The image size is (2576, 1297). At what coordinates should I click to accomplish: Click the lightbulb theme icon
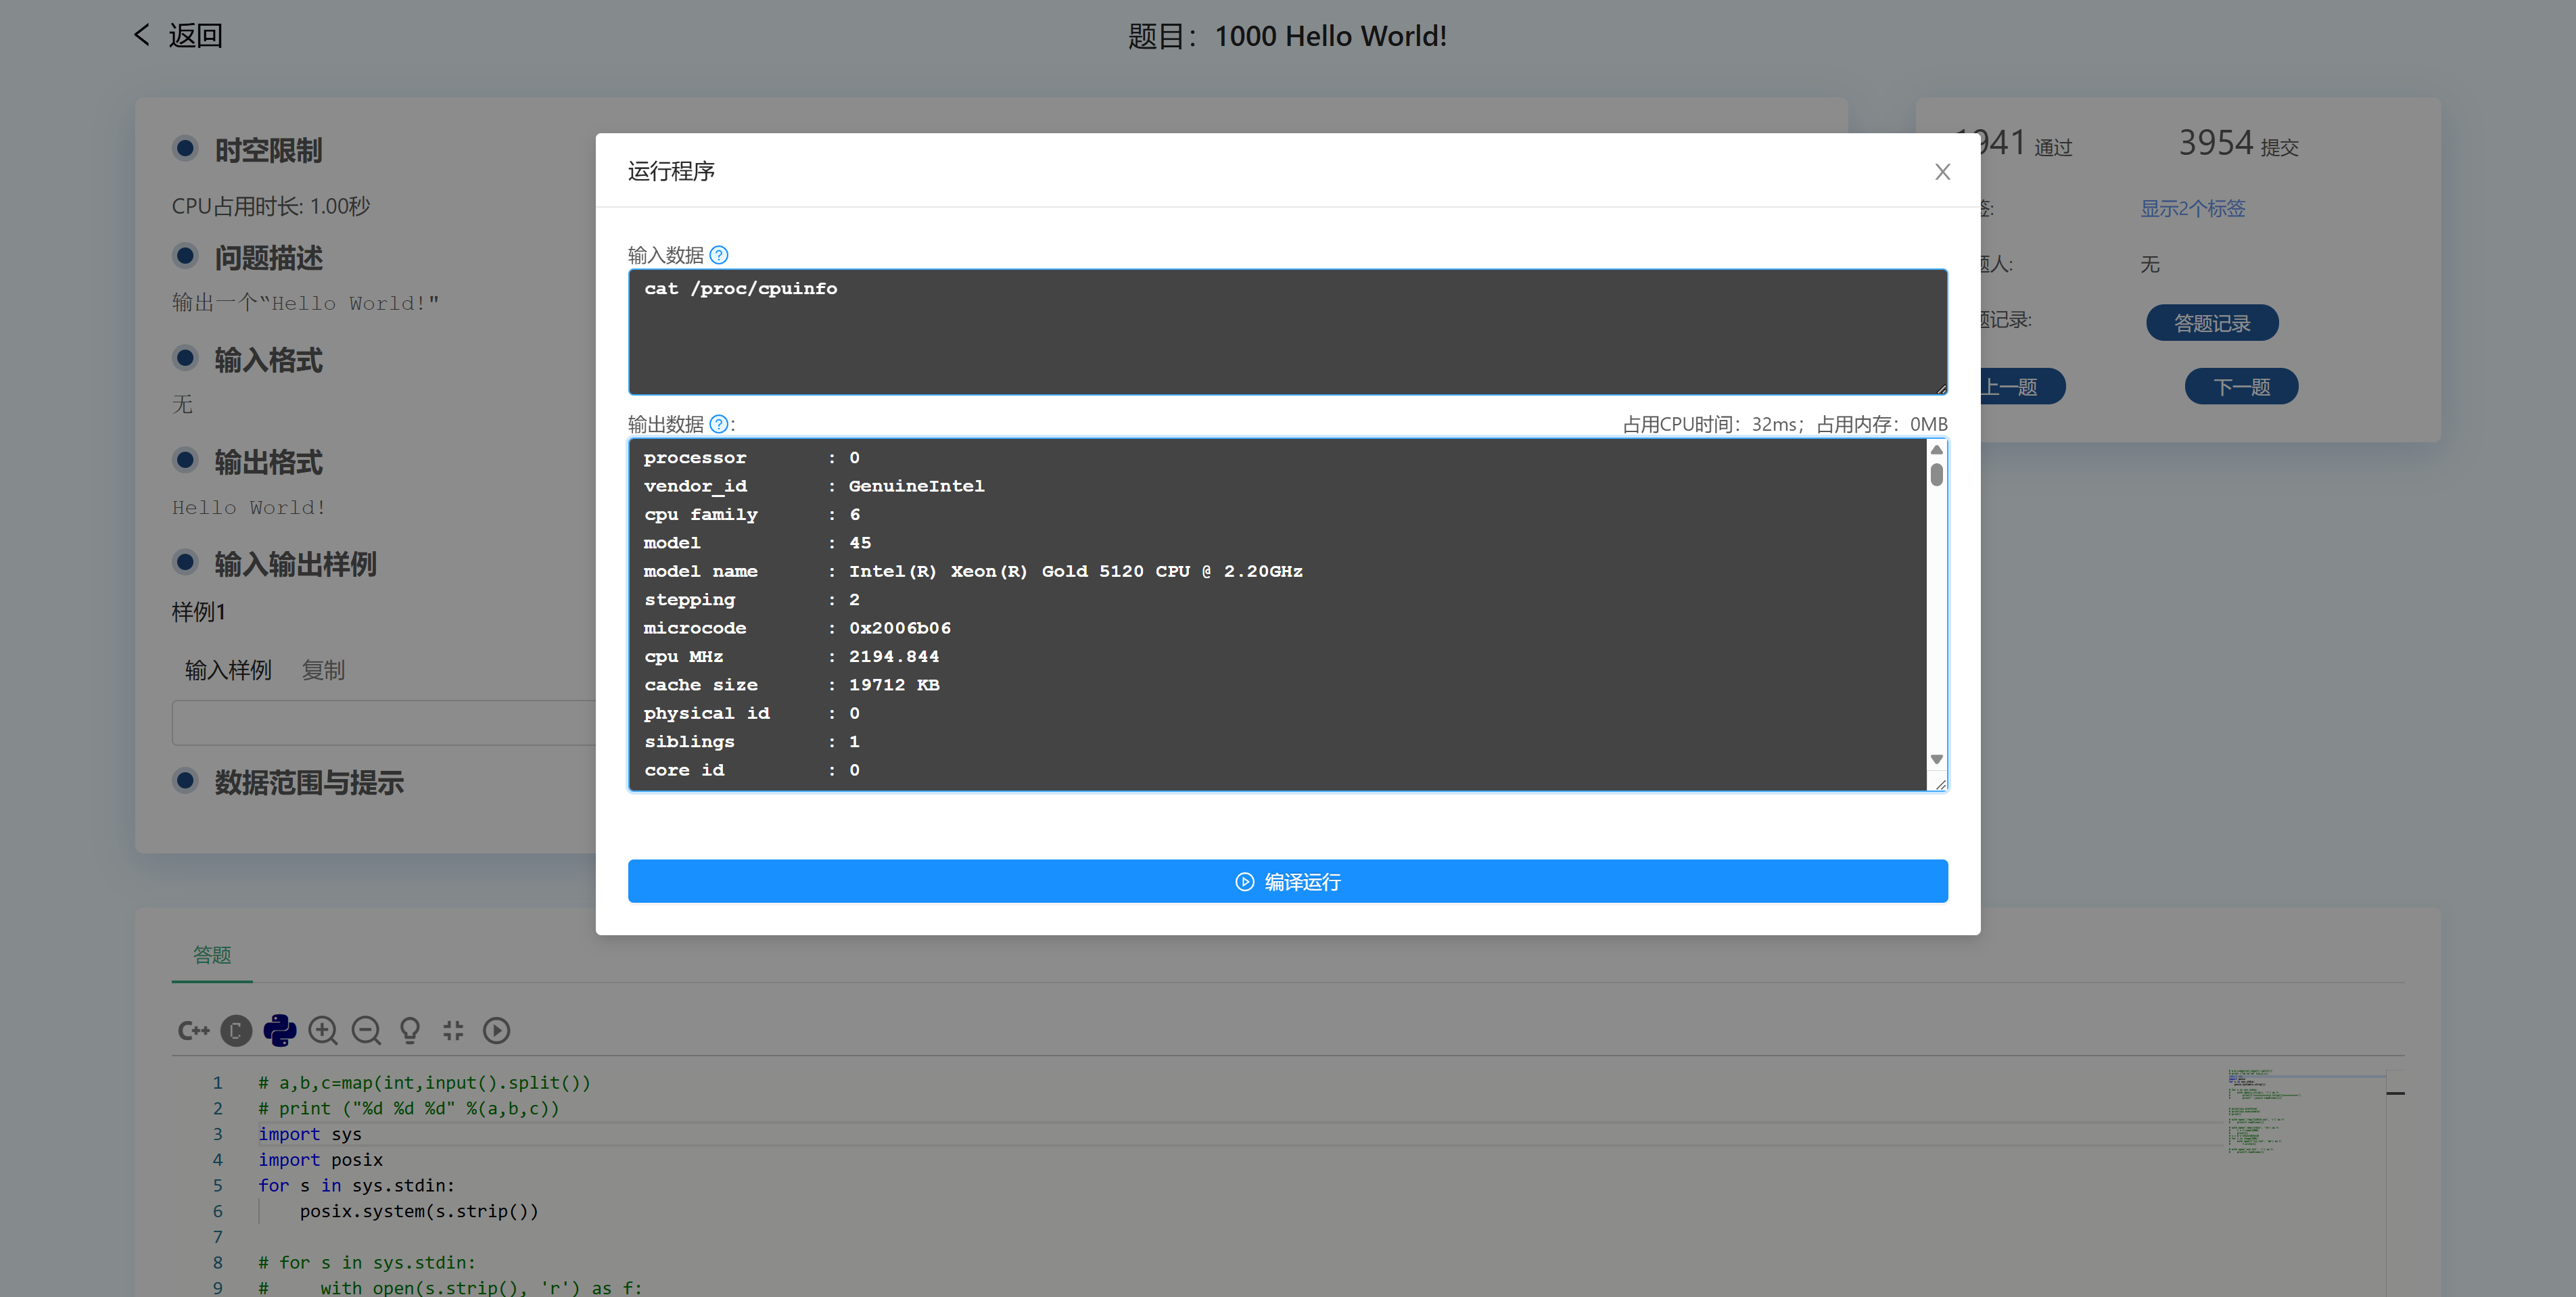pyautogui.click(x=410, y=1030)
